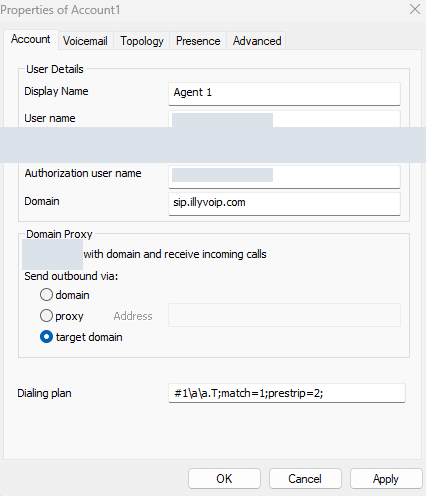Viewport: 426px width, 496px height.
Task: Click the OK button
Action: click(224, 479)
